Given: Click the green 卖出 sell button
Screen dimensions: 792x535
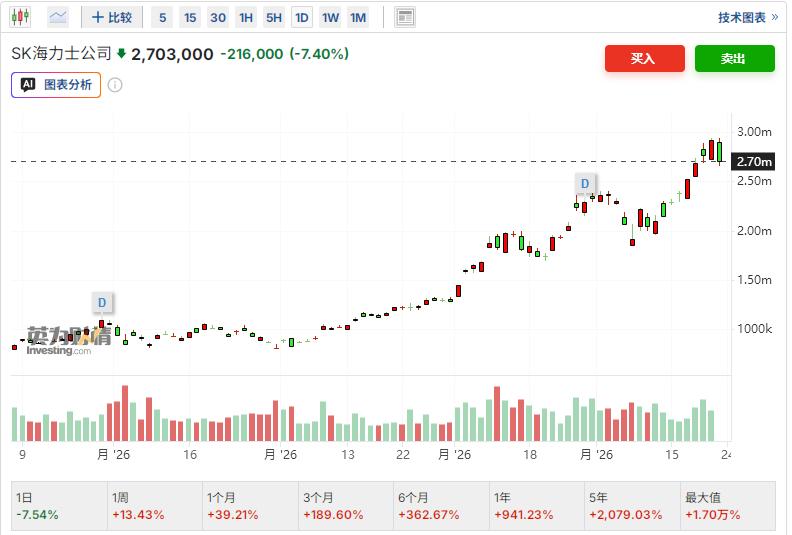Looking at the screenshot, I should pos(734,59).
